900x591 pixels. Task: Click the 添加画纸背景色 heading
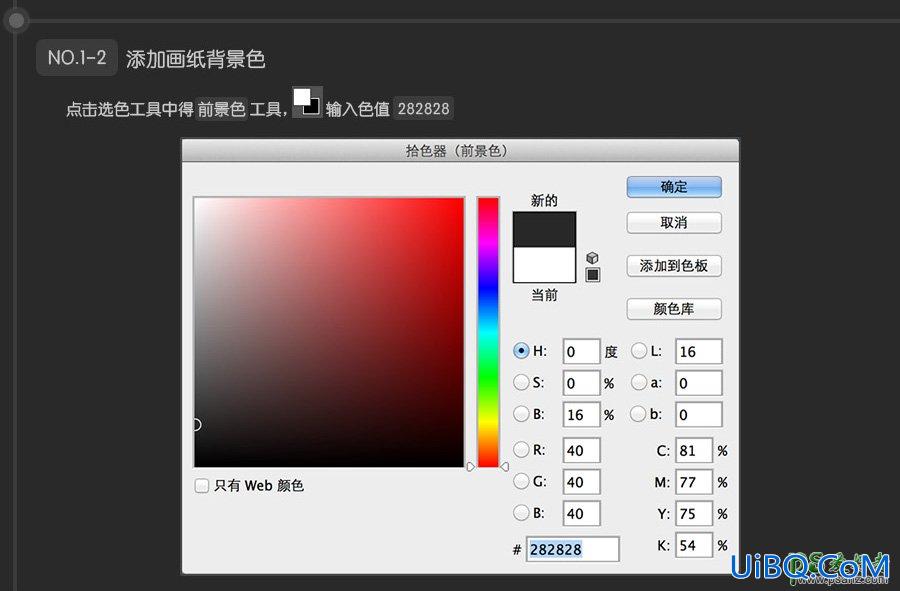pos(196,59)
